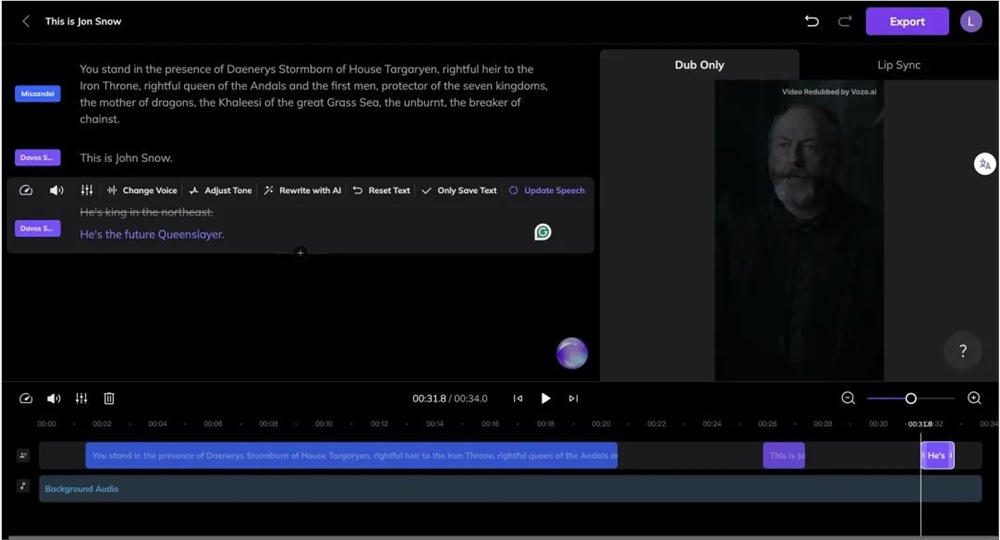Screen dimensions: 1000x540
Task: Click the undo arrow near Export
Action: (x=812, y=21)
